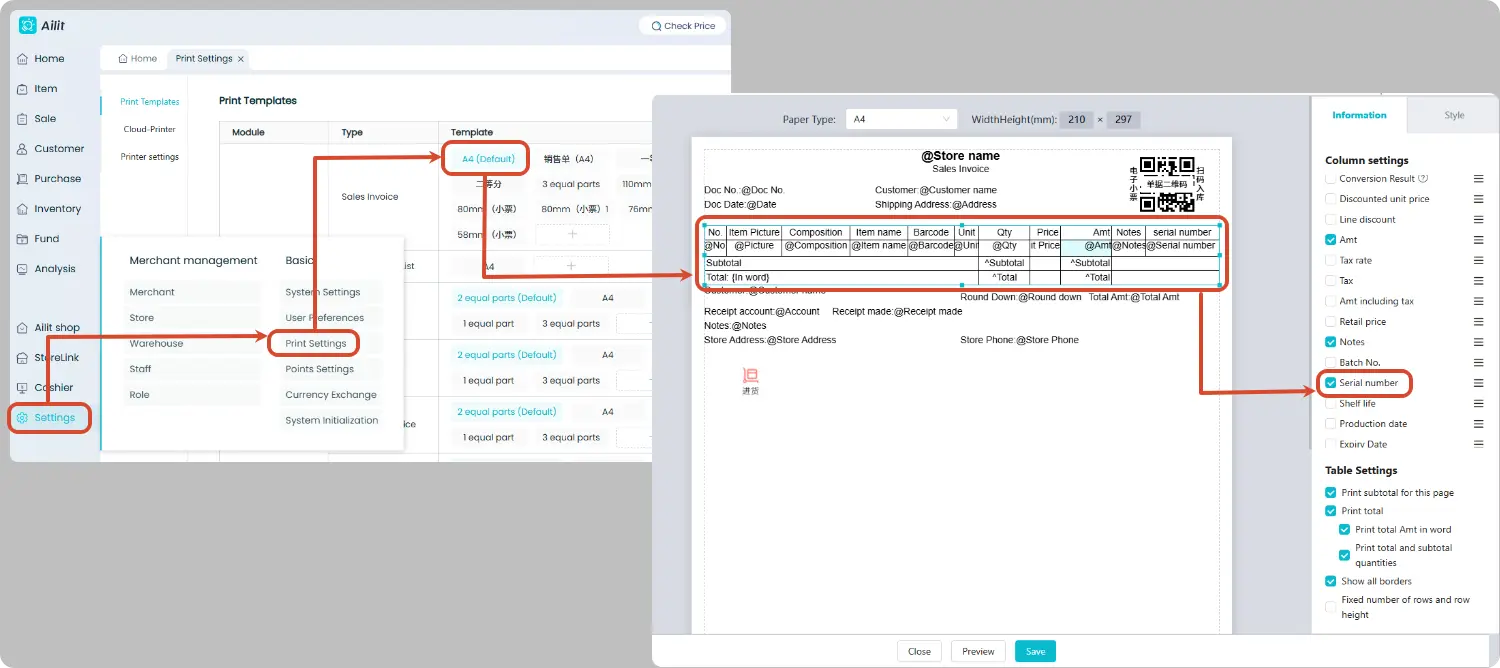Click drag handle for Line discount column
1500x668 pixels.
point(1478,220)
